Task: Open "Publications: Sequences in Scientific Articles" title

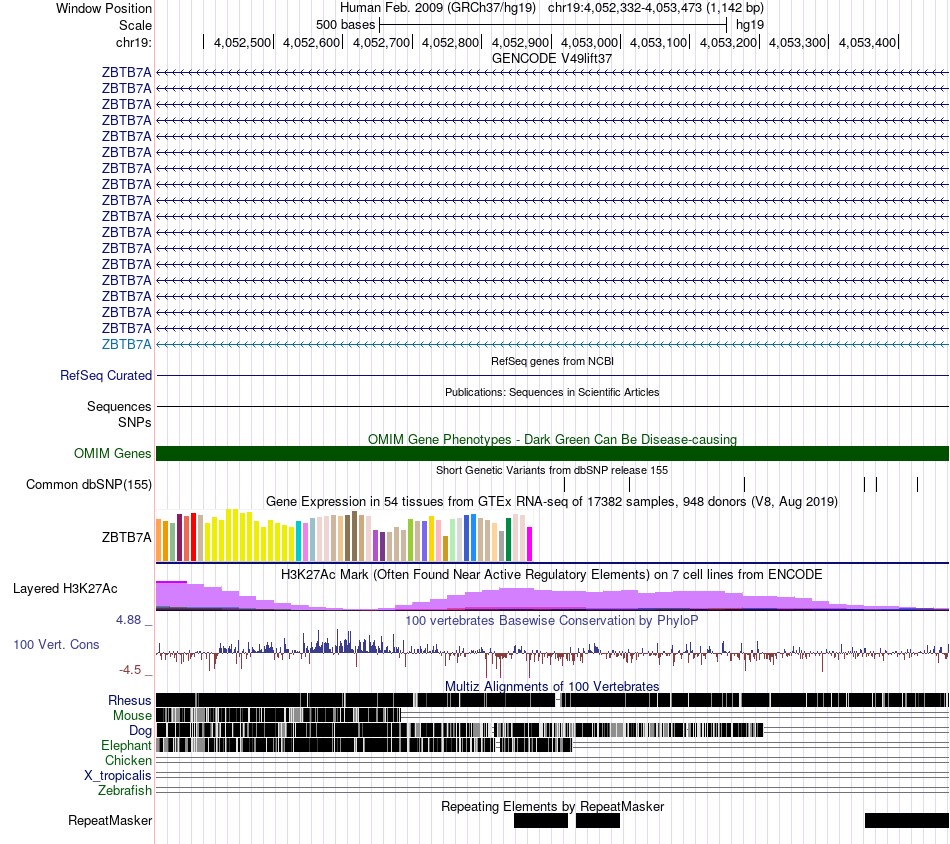Action: click(x=552, y=392)
